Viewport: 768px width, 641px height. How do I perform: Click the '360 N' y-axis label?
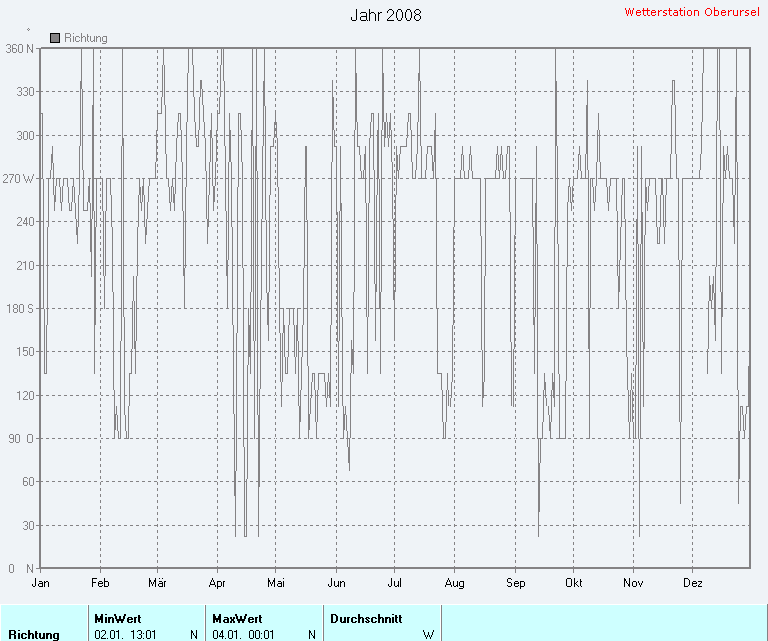tap(20, 48)
